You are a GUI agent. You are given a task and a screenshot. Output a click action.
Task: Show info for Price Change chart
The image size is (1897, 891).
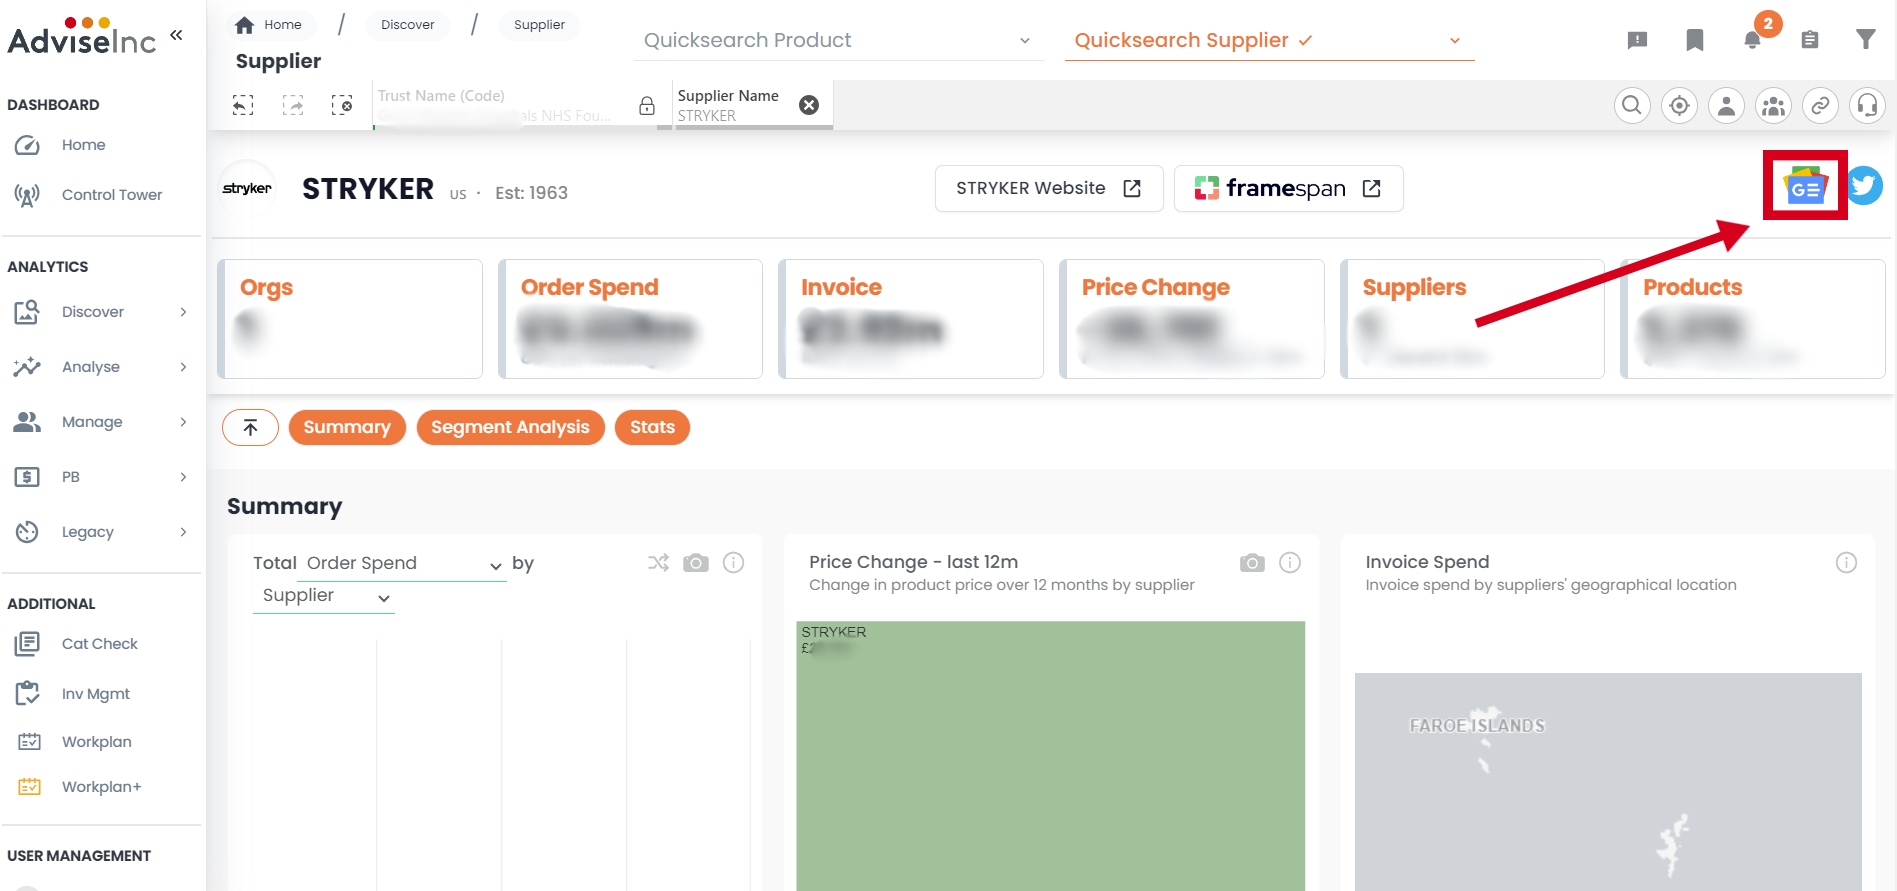[x=1290, y=563]
